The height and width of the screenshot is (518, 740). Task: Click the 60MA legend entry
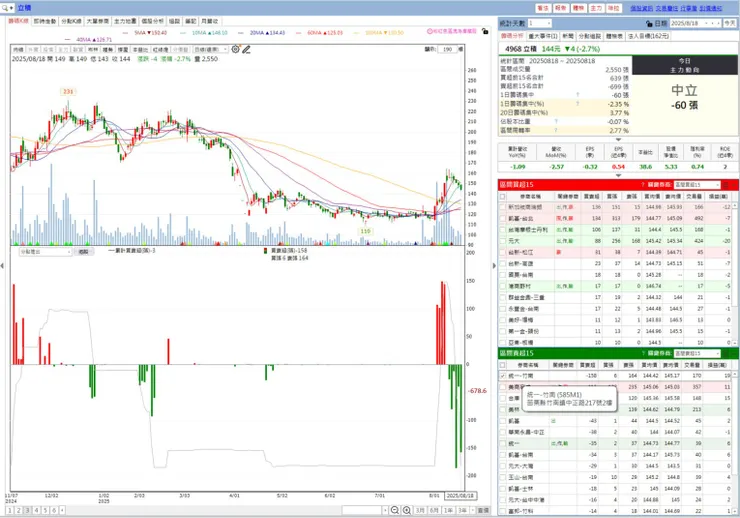pos(320,33)
